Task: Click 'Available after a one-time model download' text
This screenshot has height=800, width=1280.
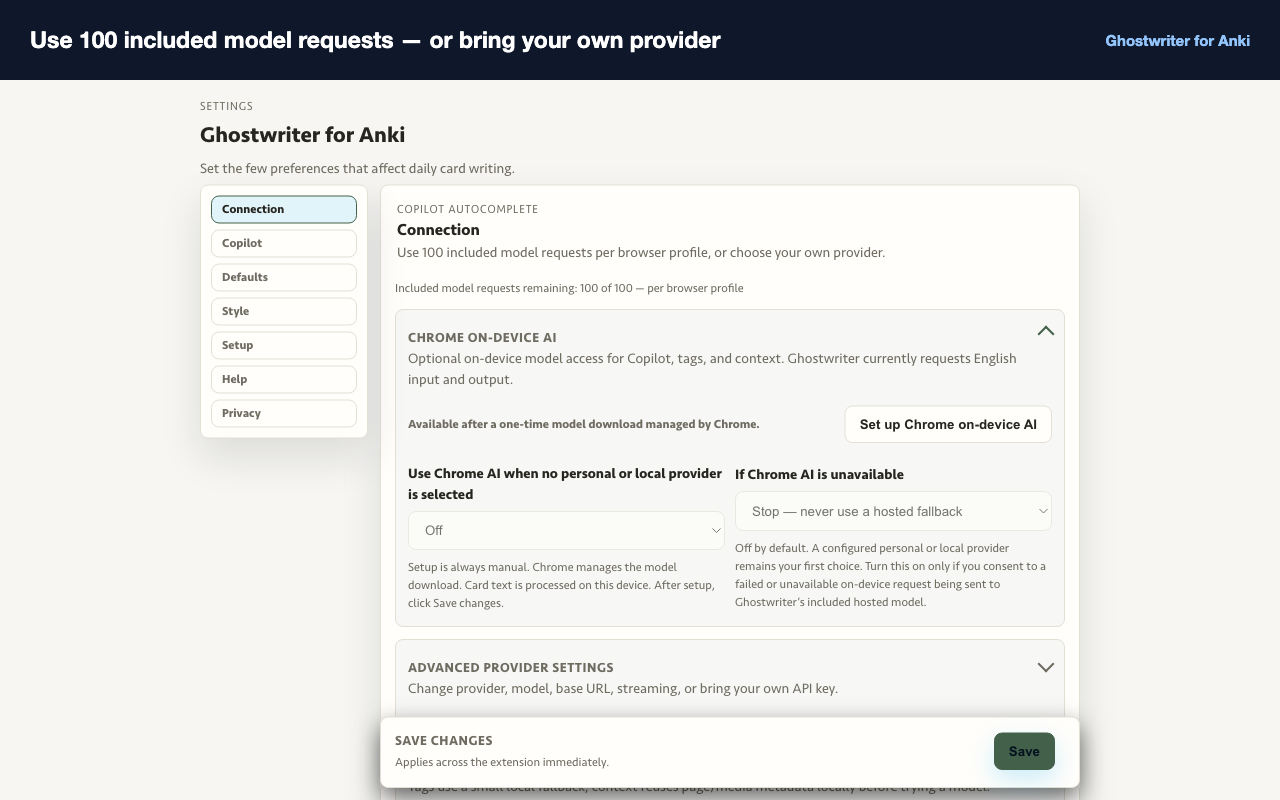Action: 584,424
